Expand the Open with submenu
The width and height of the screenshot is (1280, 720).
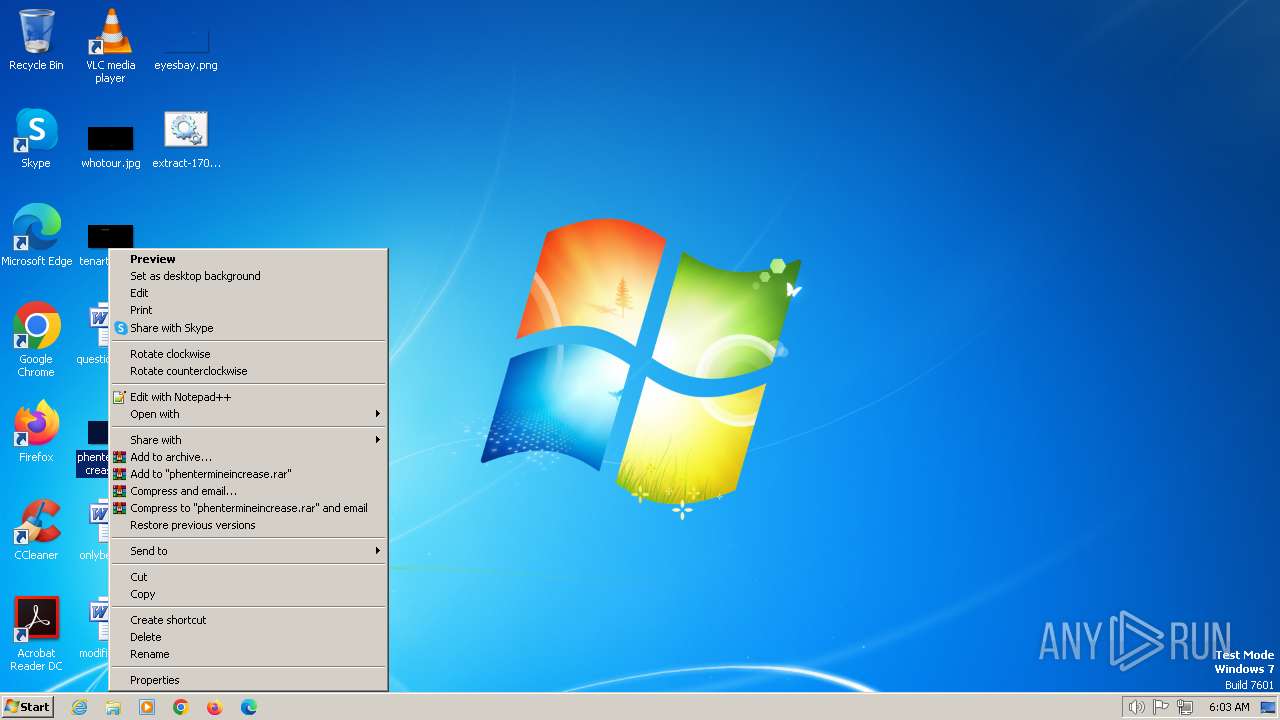[x=248, y=414]
